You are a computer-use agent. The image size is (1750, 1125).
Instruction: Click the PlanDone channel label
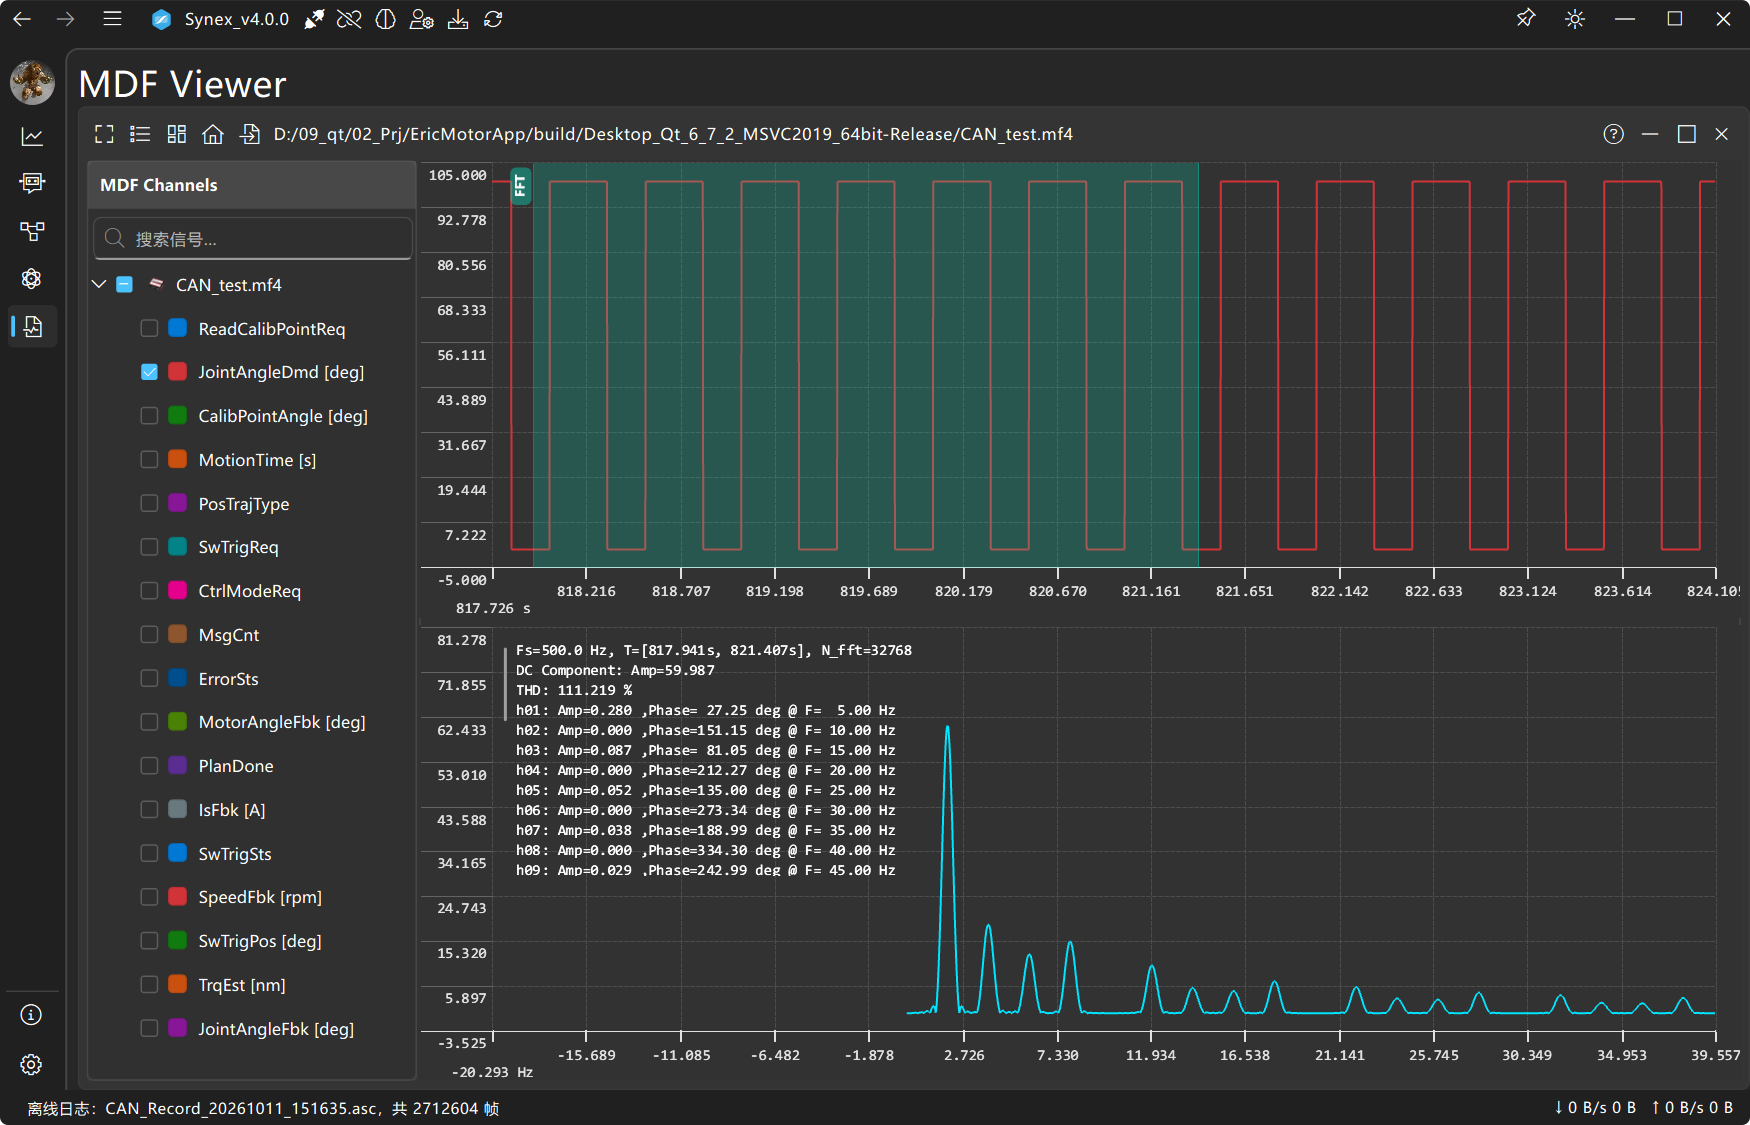(236, 766)
